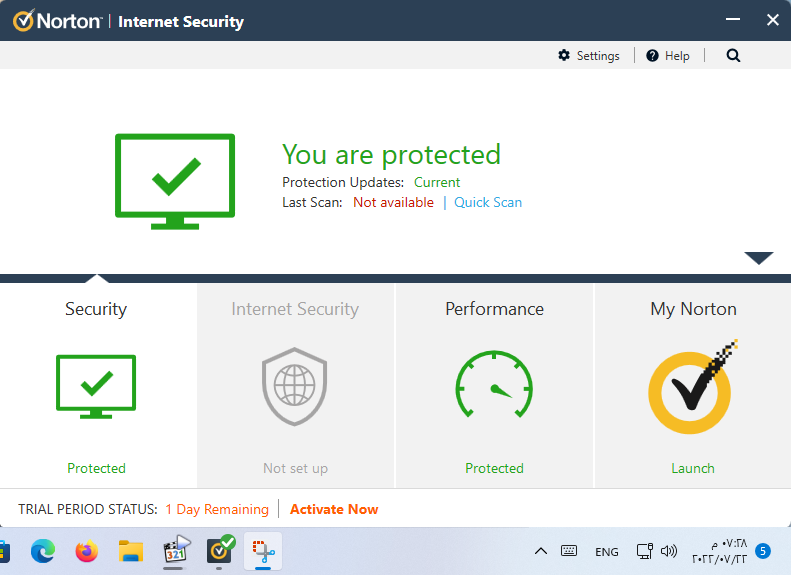Open the Security tab heading
The width and height of the screenshot is (791, 575).
tap(96, 309)
